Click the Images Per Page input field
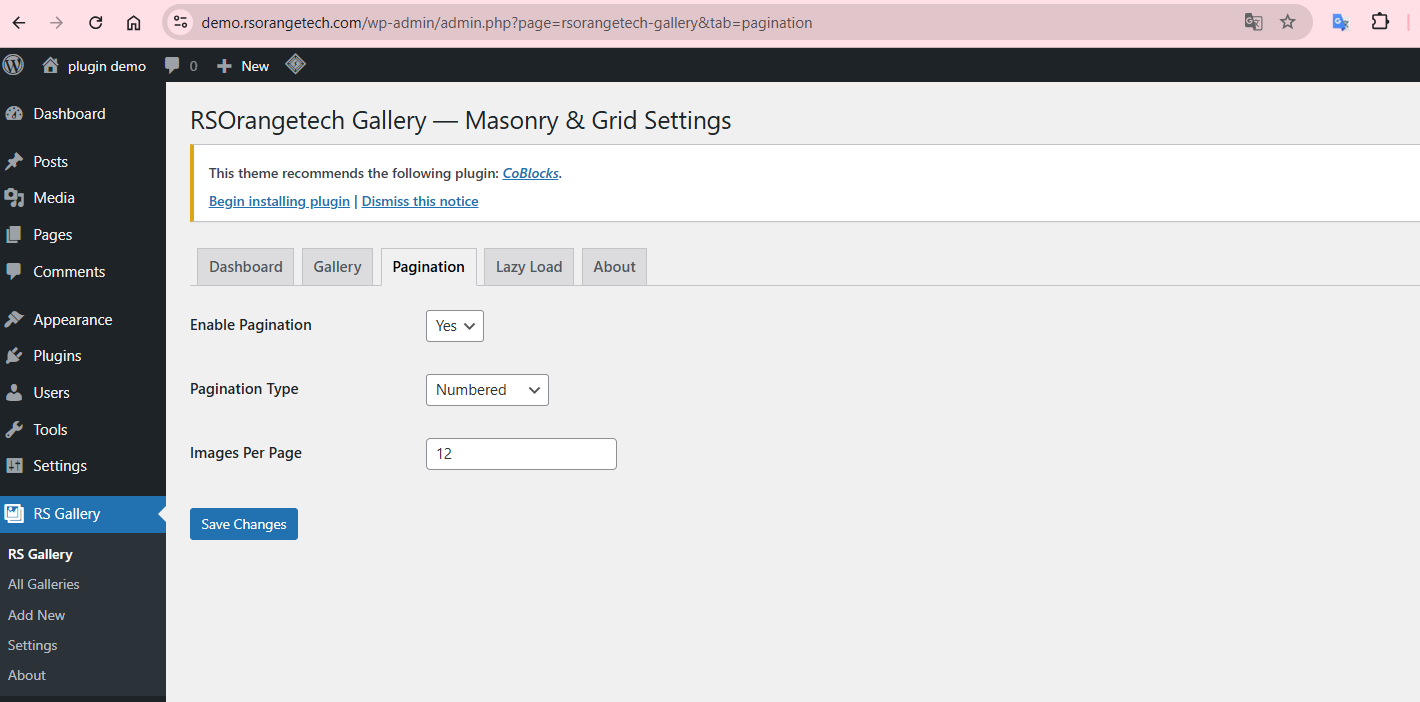Viewport: 1420px width, 702px height. tap(521, 454)
